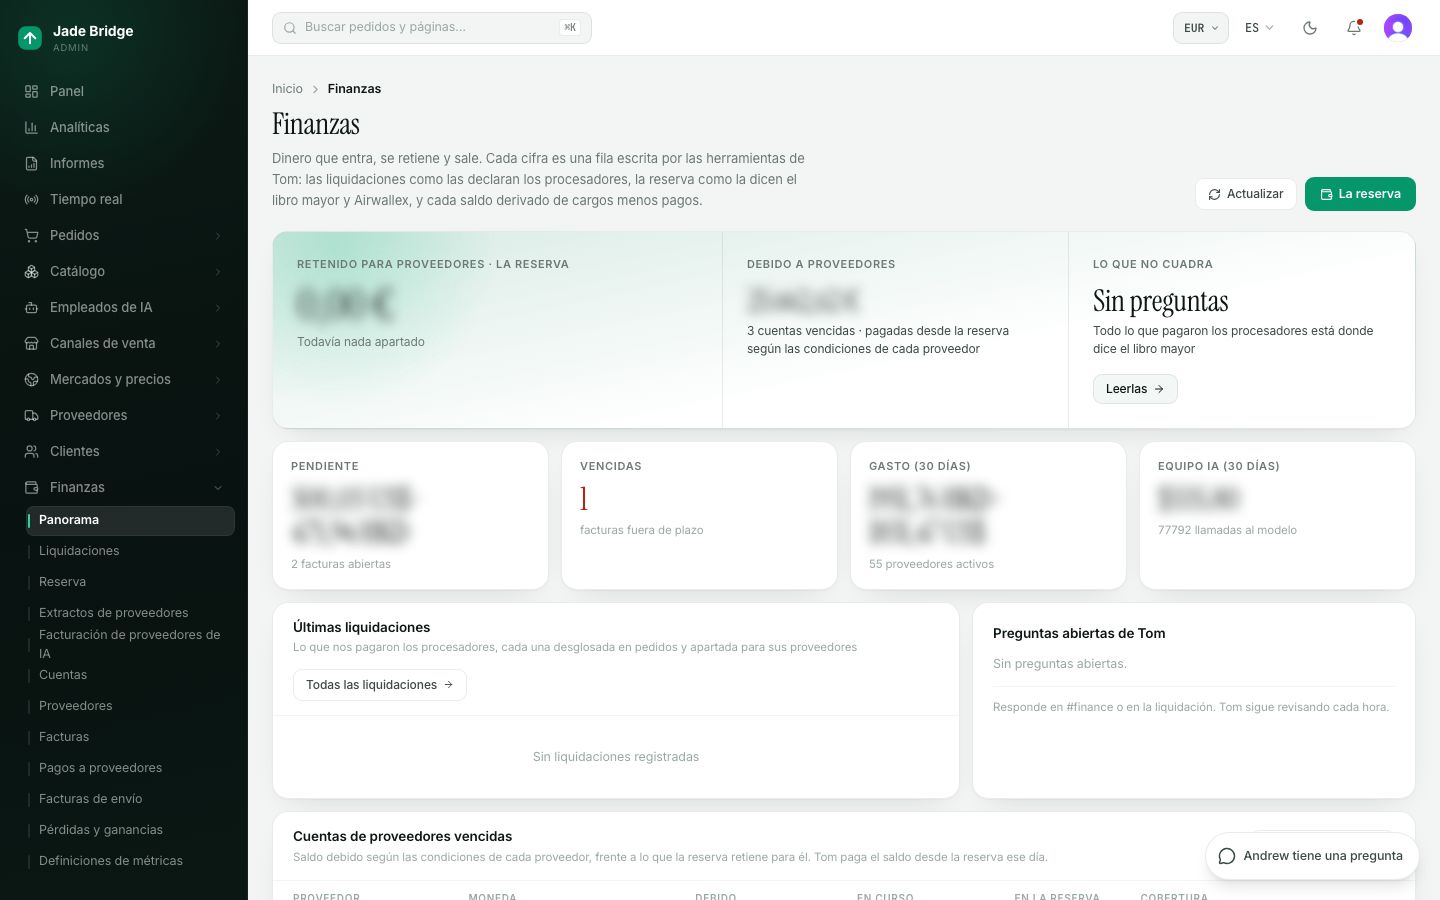Click the Empleados de IA robot icon
This screenshot has height=900, width=1440.
point(31,307)
